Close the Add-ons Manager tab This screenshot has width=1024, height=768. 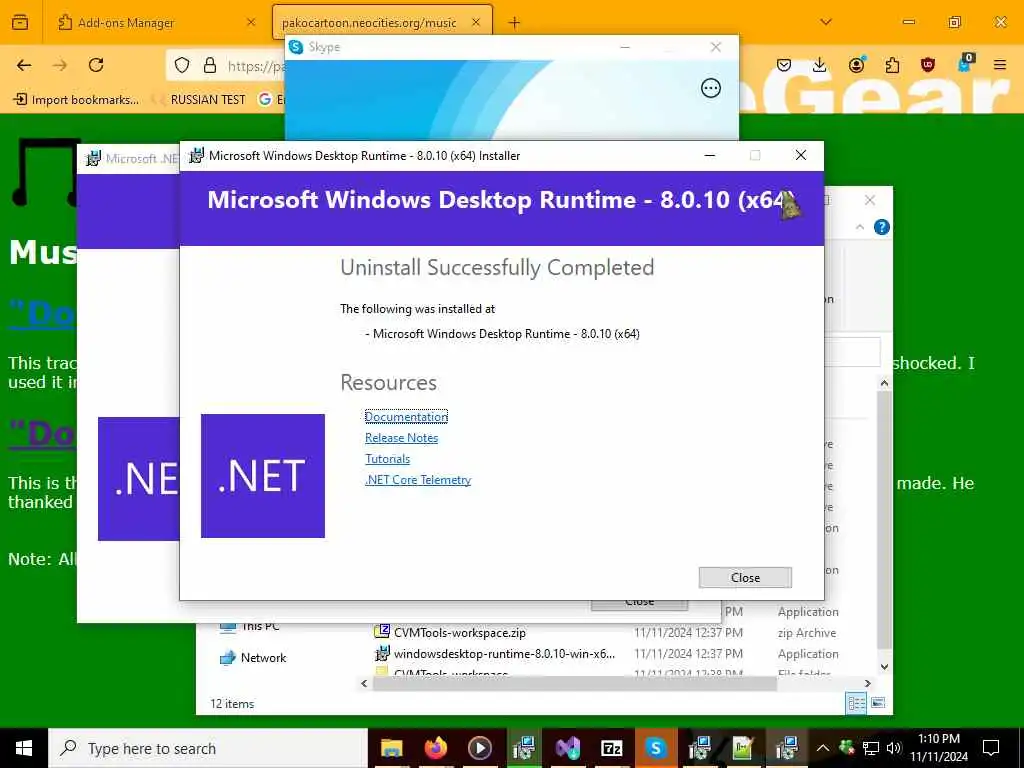(x=251, y=22)
